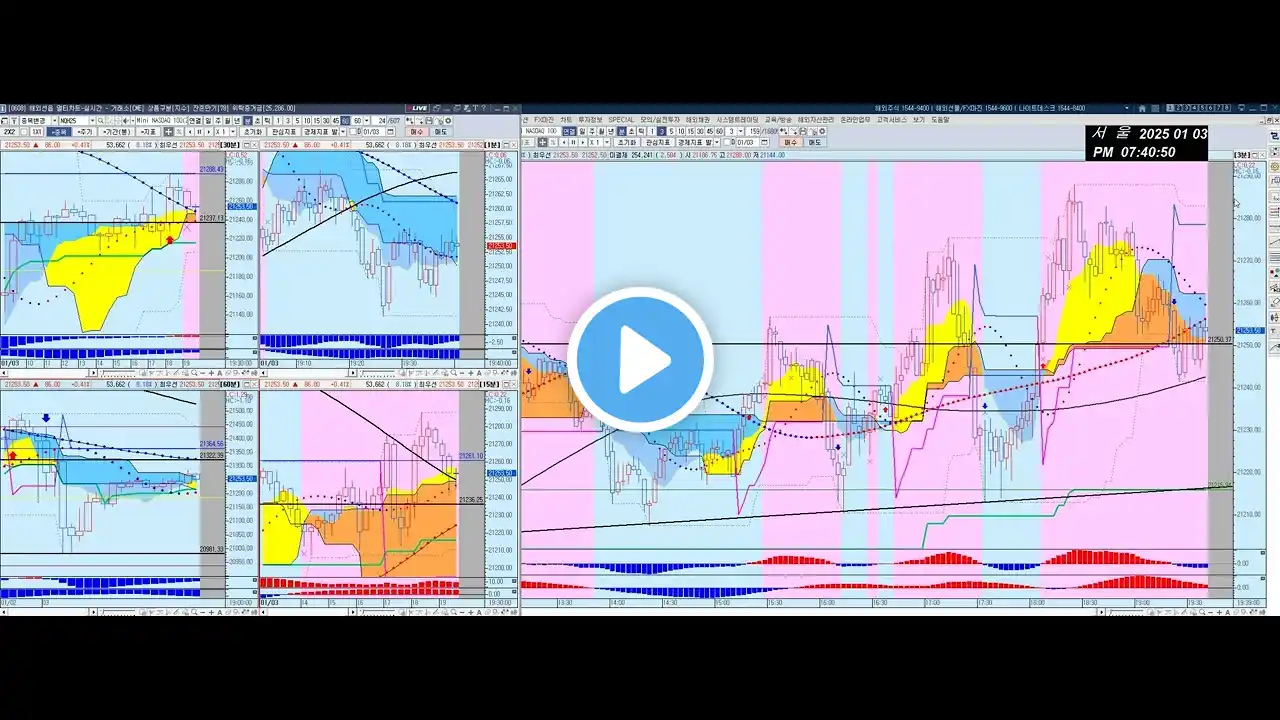Open the FX마진 menu
This screenshot has width=1280, height=720.
click(x=544, y=120)
